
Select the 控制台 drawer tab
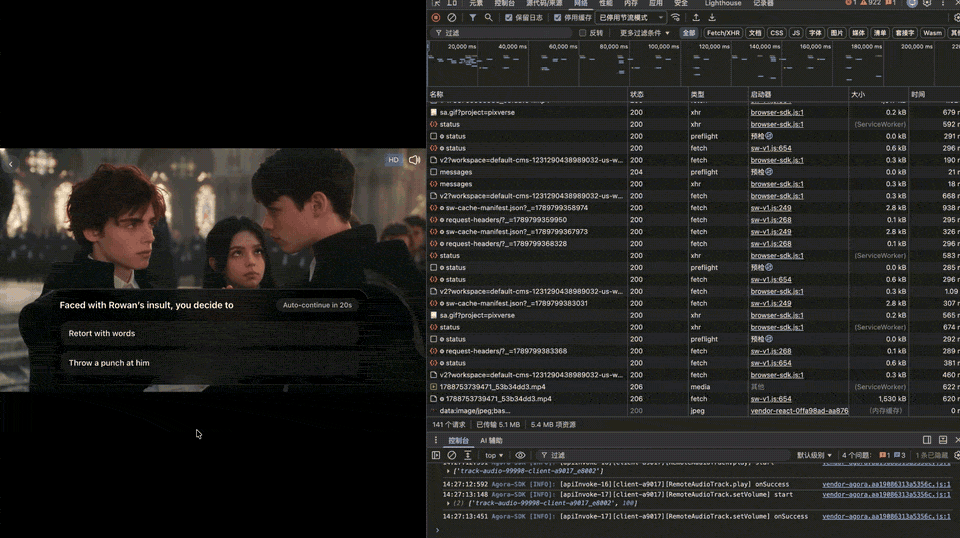(459, 440)
